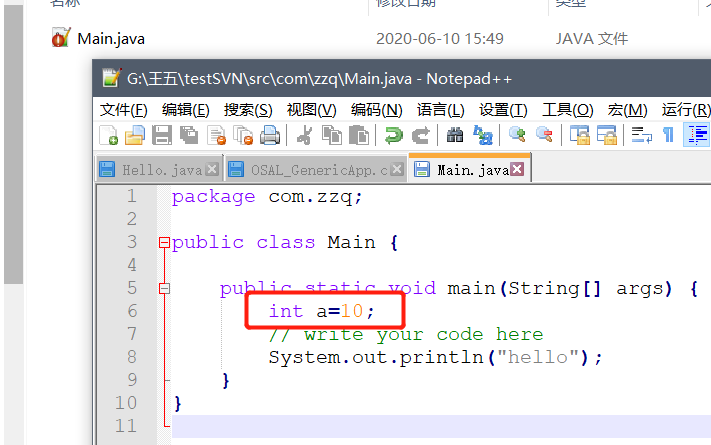Viewport: 711px width, 445px height.
Task: Click line number 11 in the margin
Action: coord(126,426)
